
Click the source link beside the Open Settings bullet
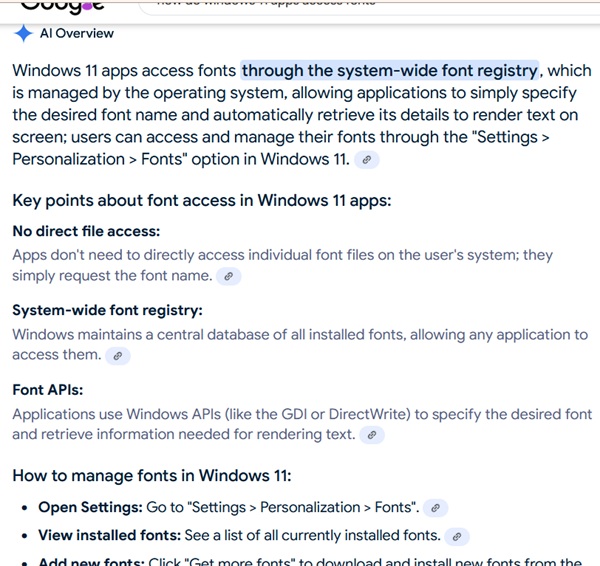point(436,508)
